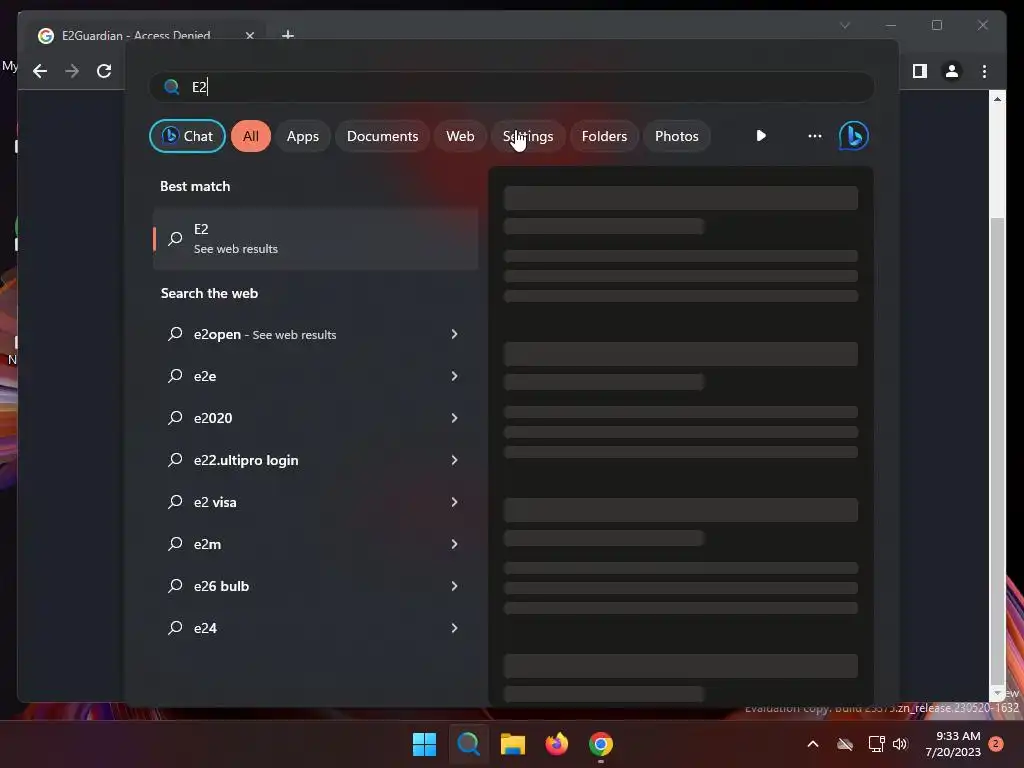1024x768 pixels.
Task: Open Chrome tab search dropdown arrow
Action: click(845, 25)
